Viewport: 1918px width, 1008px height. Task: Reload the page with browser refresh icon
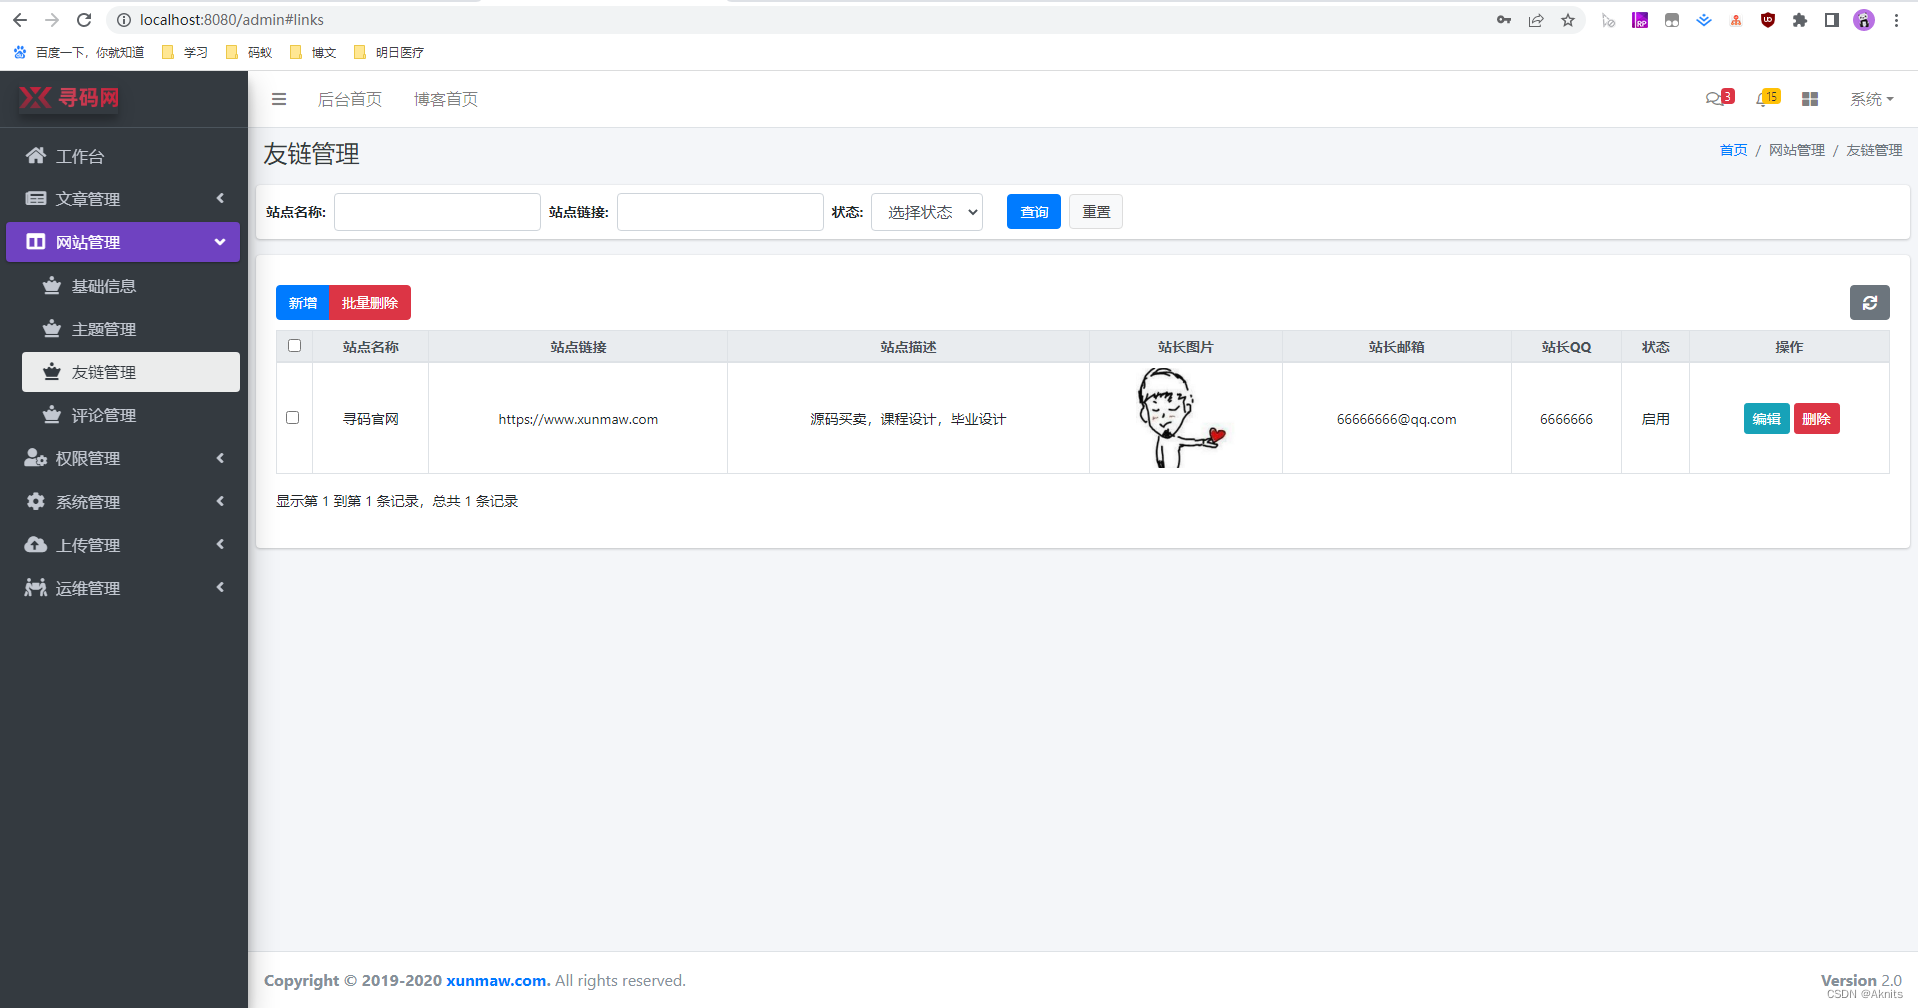84,20
